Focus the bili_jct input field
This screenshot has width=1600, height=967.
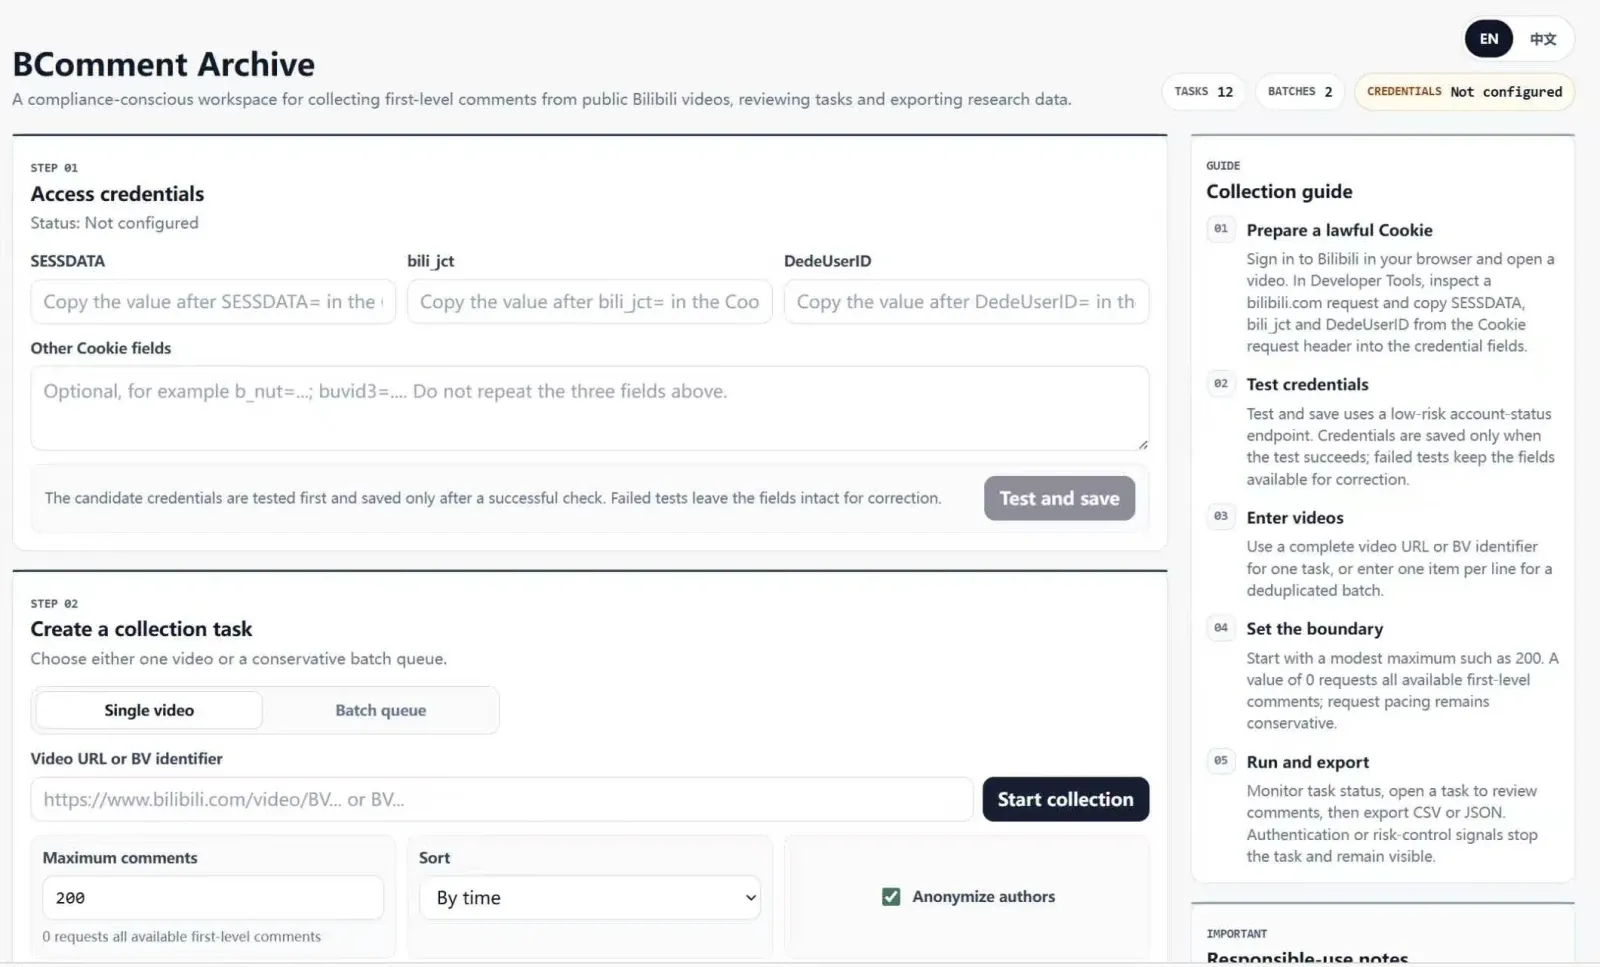[589, 302]
